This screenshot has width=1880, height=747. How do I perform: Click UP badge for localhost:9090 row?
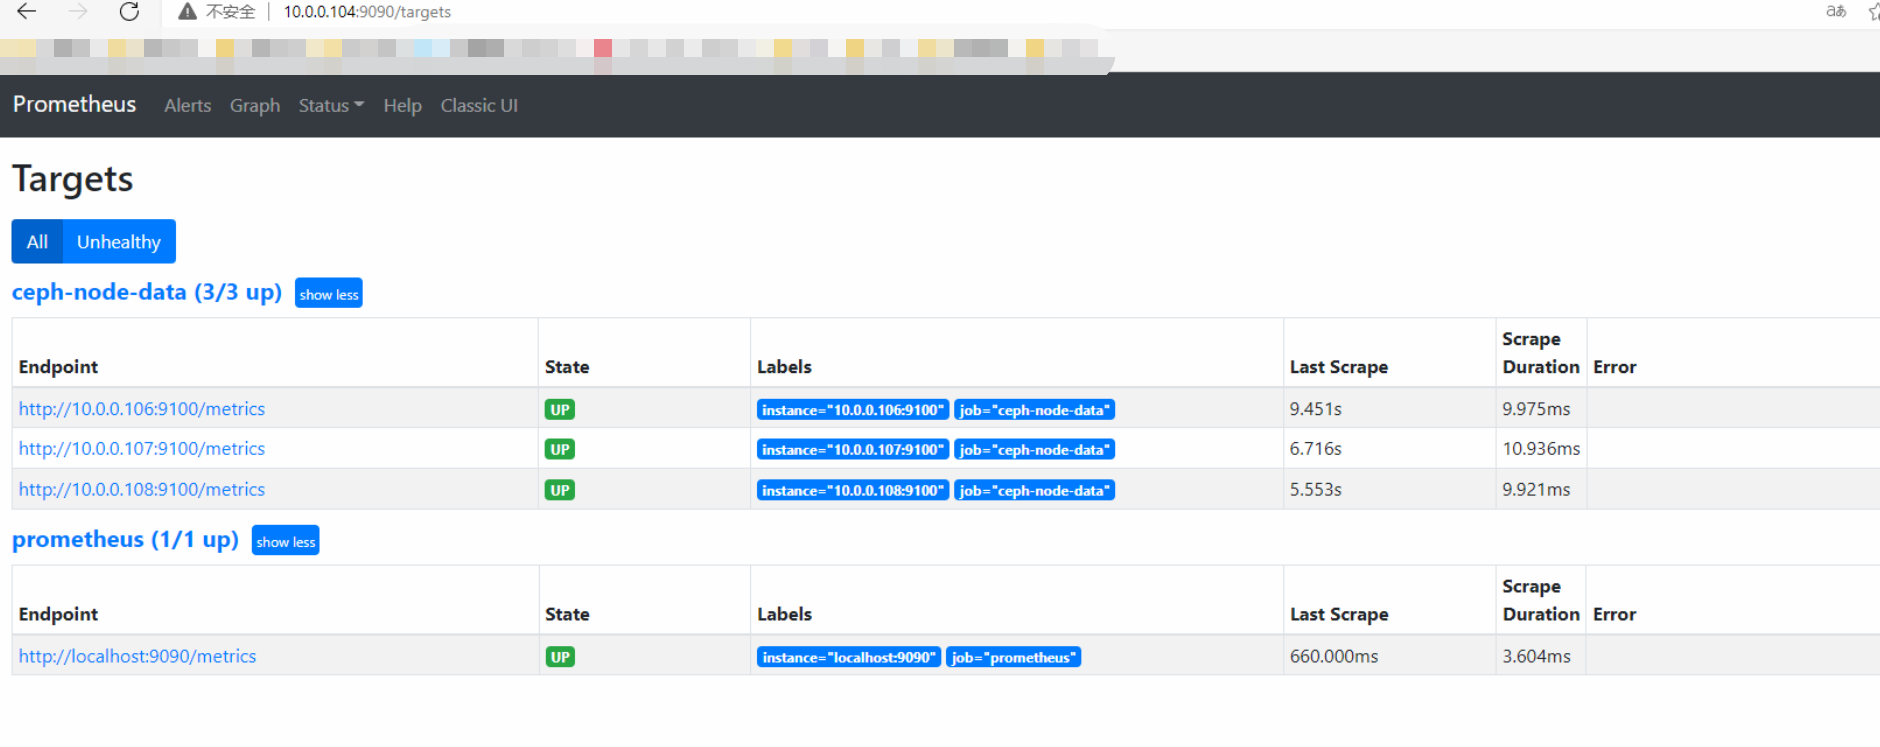click(560, 657)
